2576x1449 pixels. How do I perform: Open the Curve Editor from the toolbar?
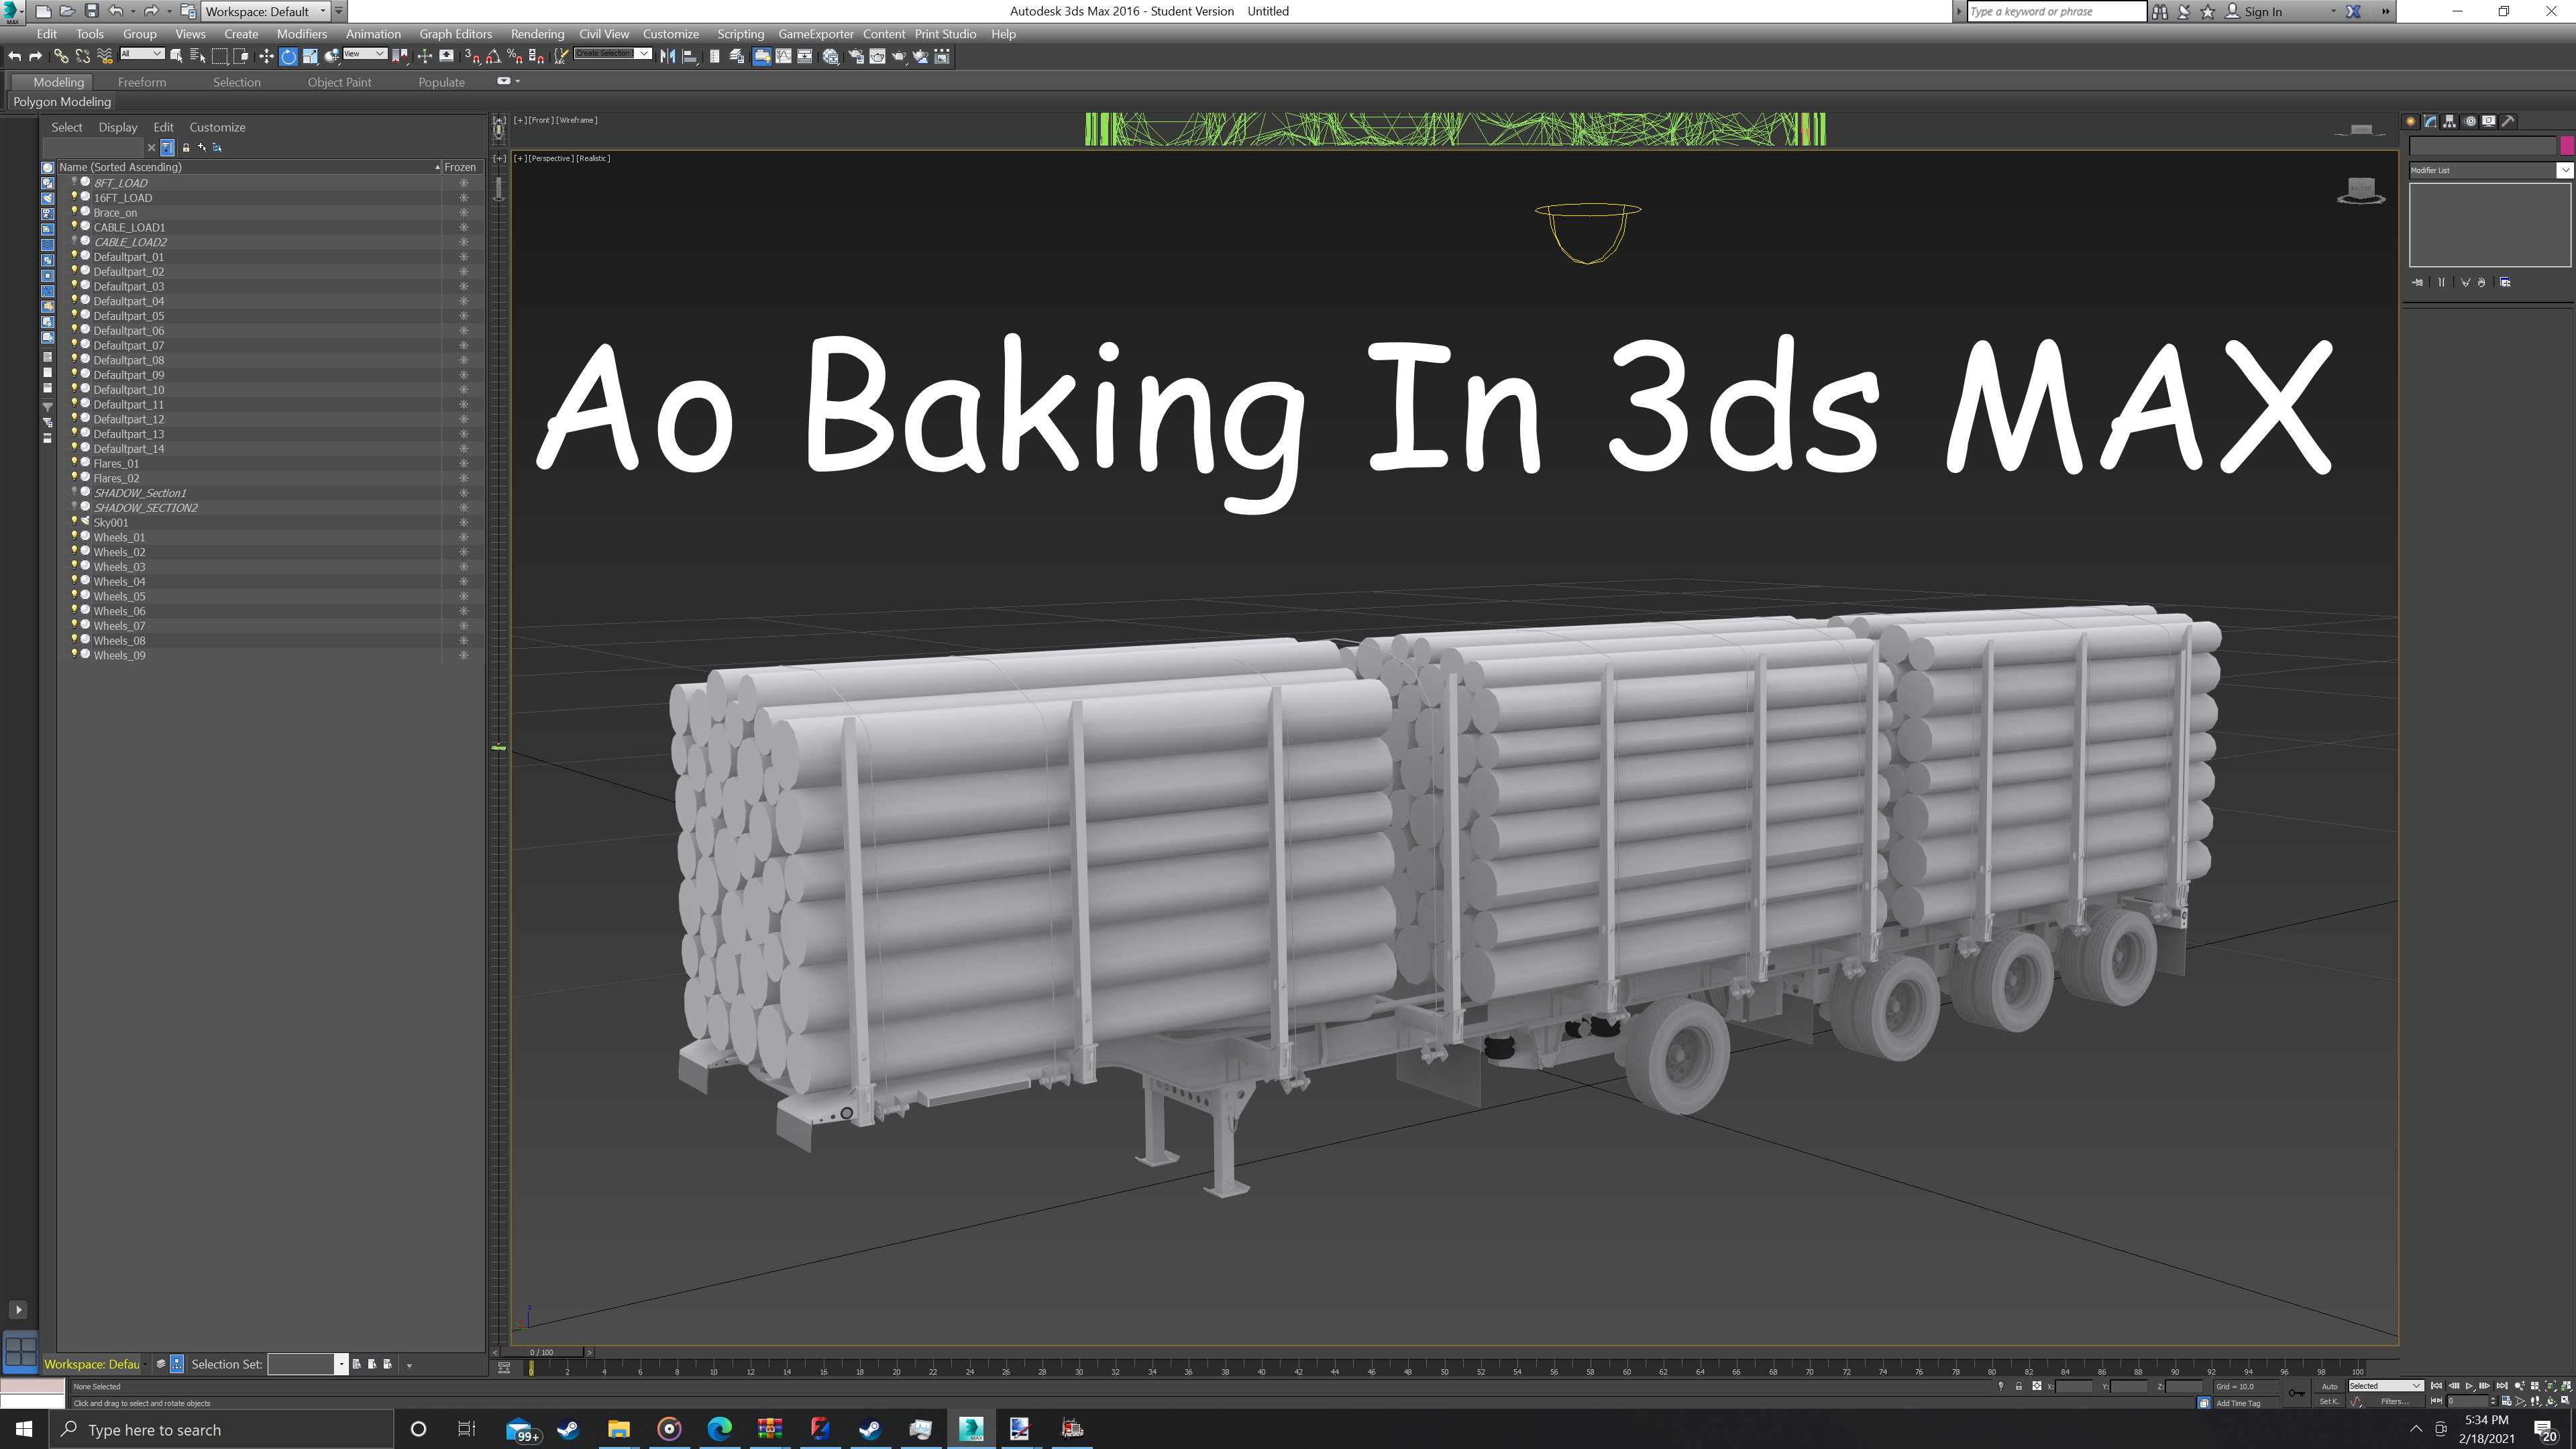pos(783,56)
